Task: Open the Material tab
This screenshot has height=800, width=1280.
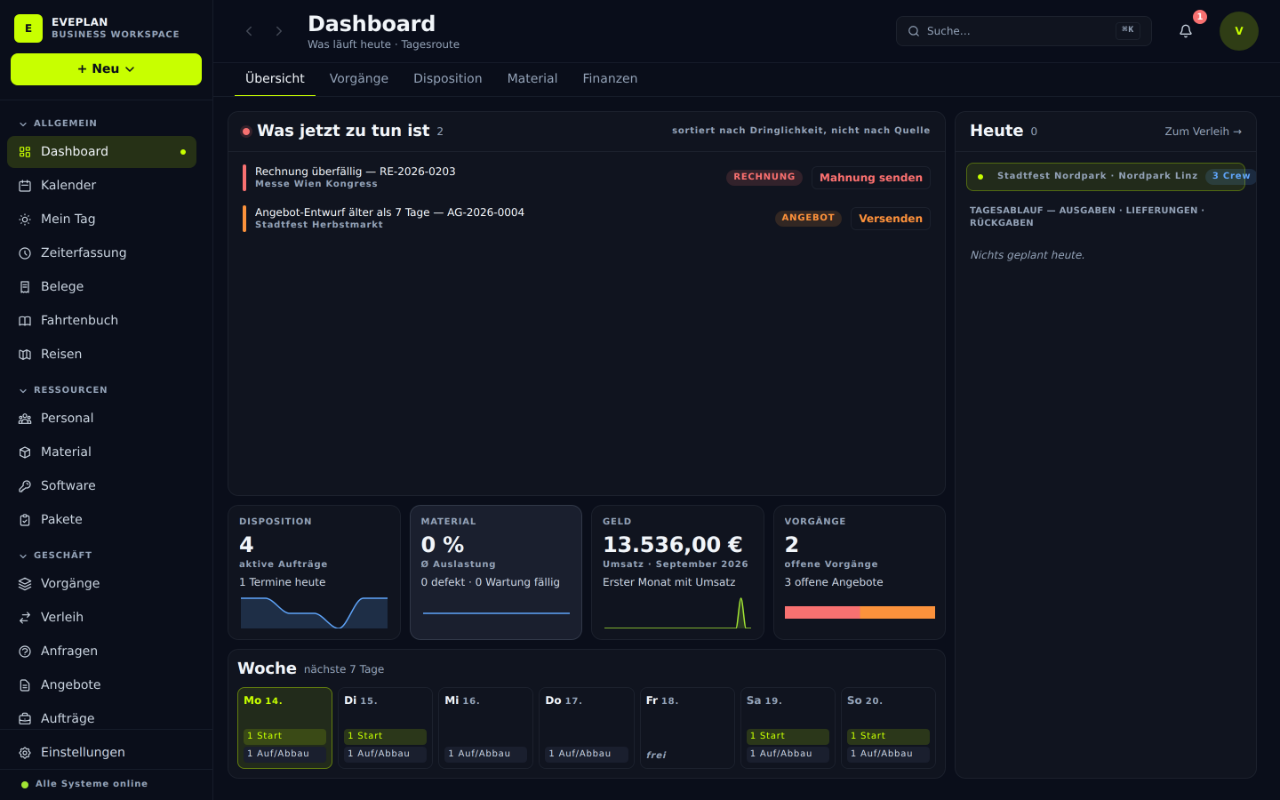Action: 532,78
